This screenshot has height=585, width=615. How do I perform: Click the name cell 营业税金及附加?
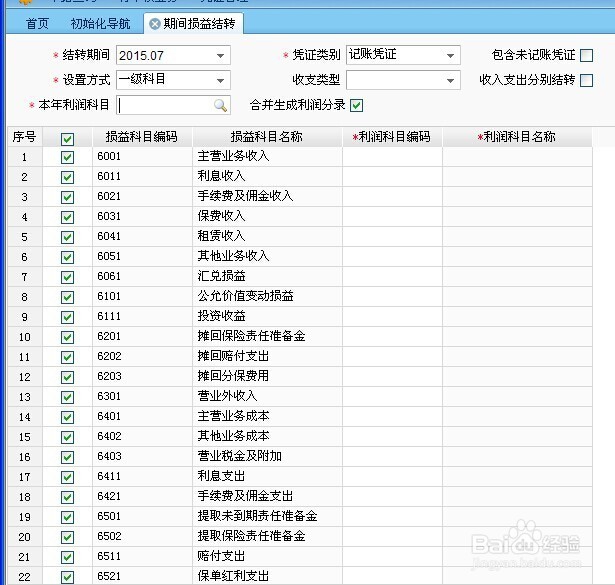point(267,457)
